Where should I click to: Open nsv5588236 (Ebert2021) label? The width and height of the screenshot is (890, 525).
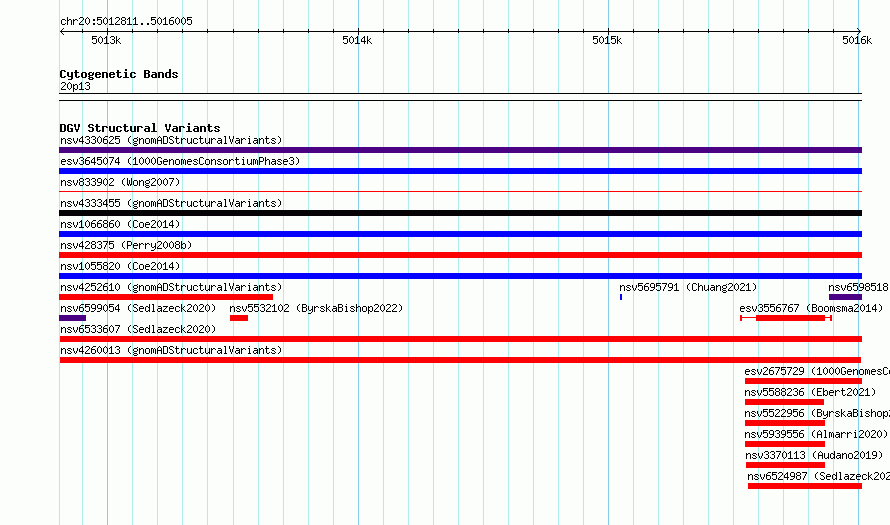click(810, 392)
